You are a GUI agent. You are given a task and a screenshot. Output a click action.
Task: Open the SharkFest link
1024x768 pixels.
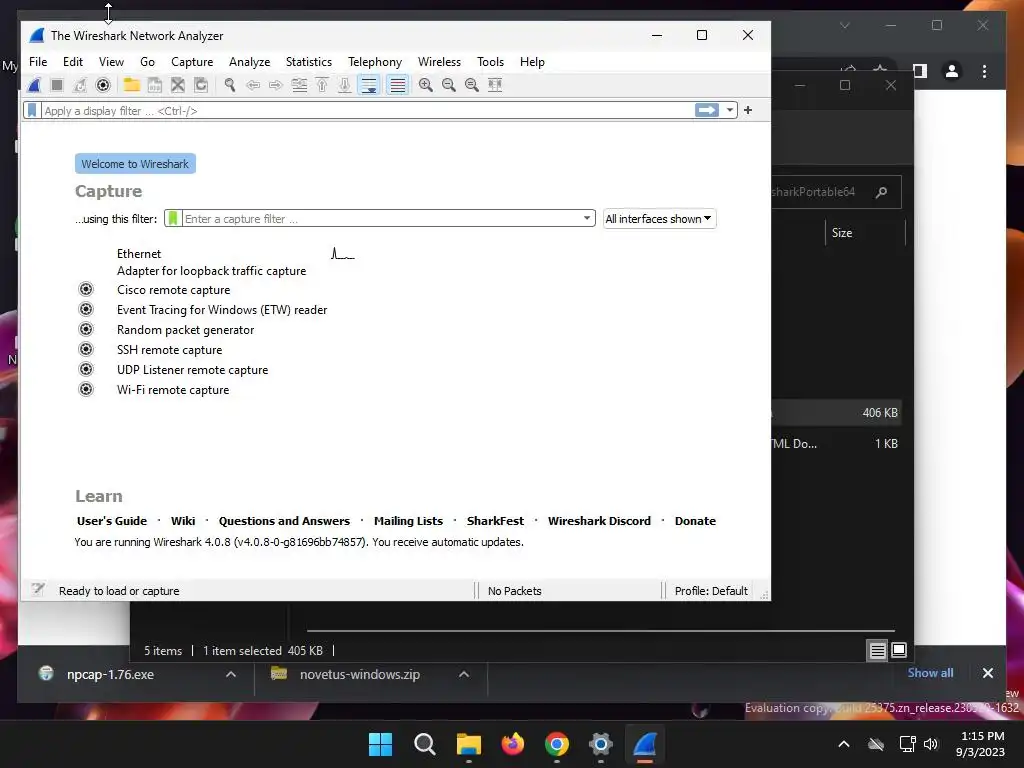495,521
